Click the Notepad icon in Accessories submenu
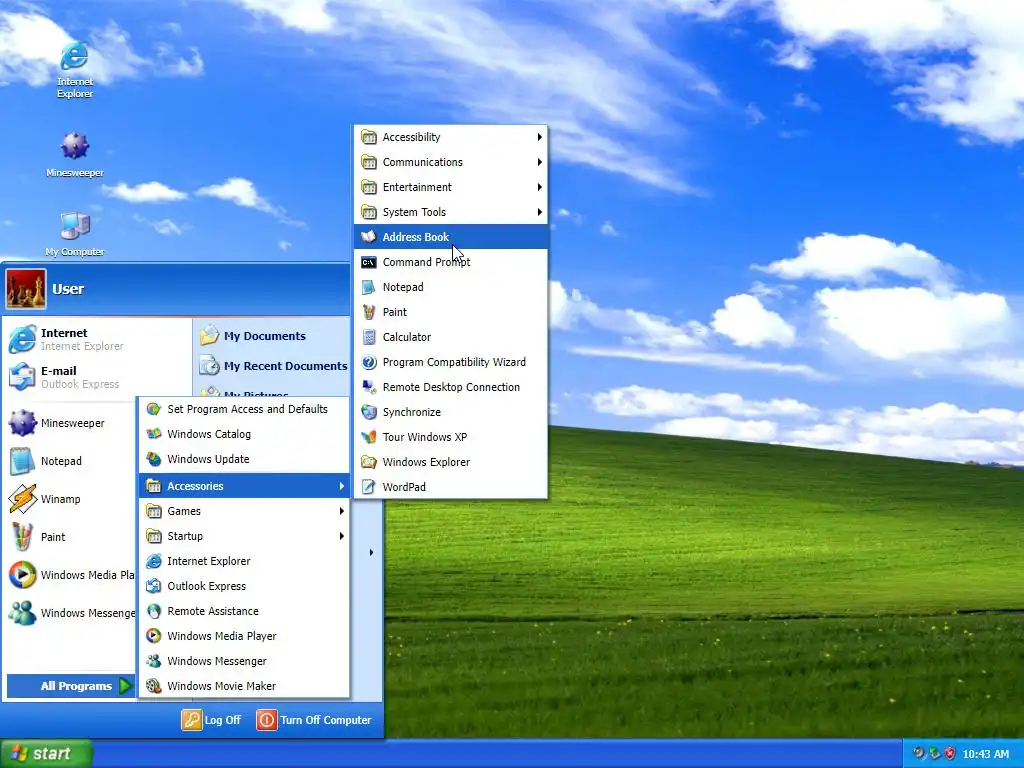Screen dimensions: 1024x768 pos(369,287)
